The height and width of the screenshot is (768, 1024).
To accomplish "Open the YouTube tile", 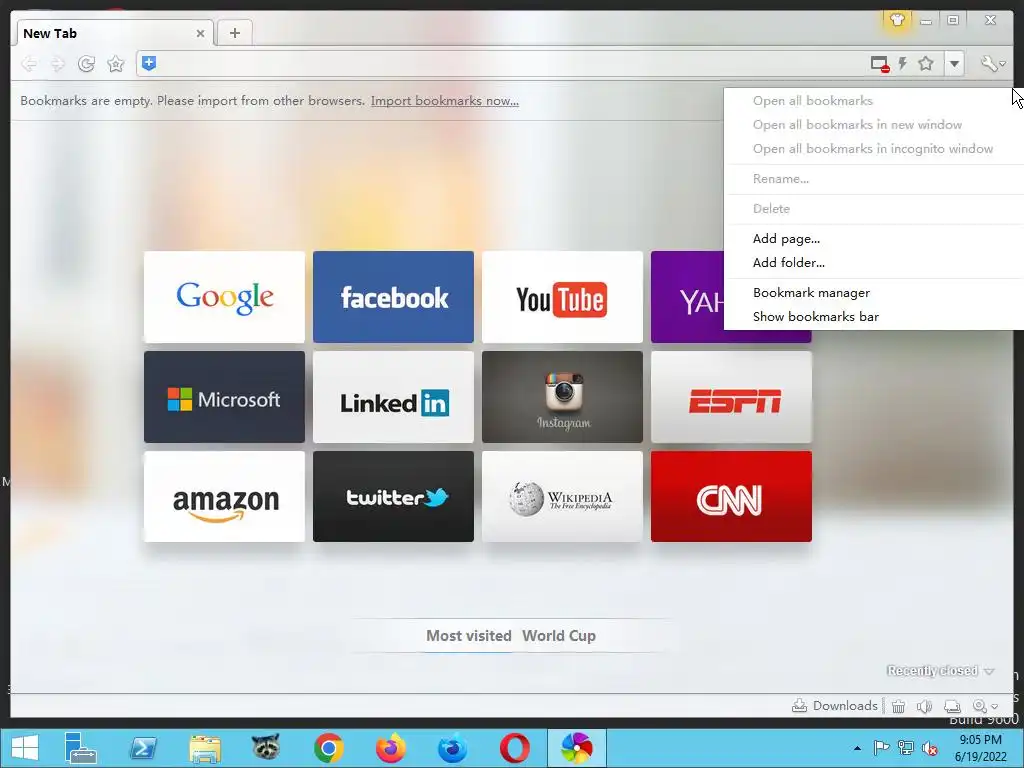I will [562, 297].
